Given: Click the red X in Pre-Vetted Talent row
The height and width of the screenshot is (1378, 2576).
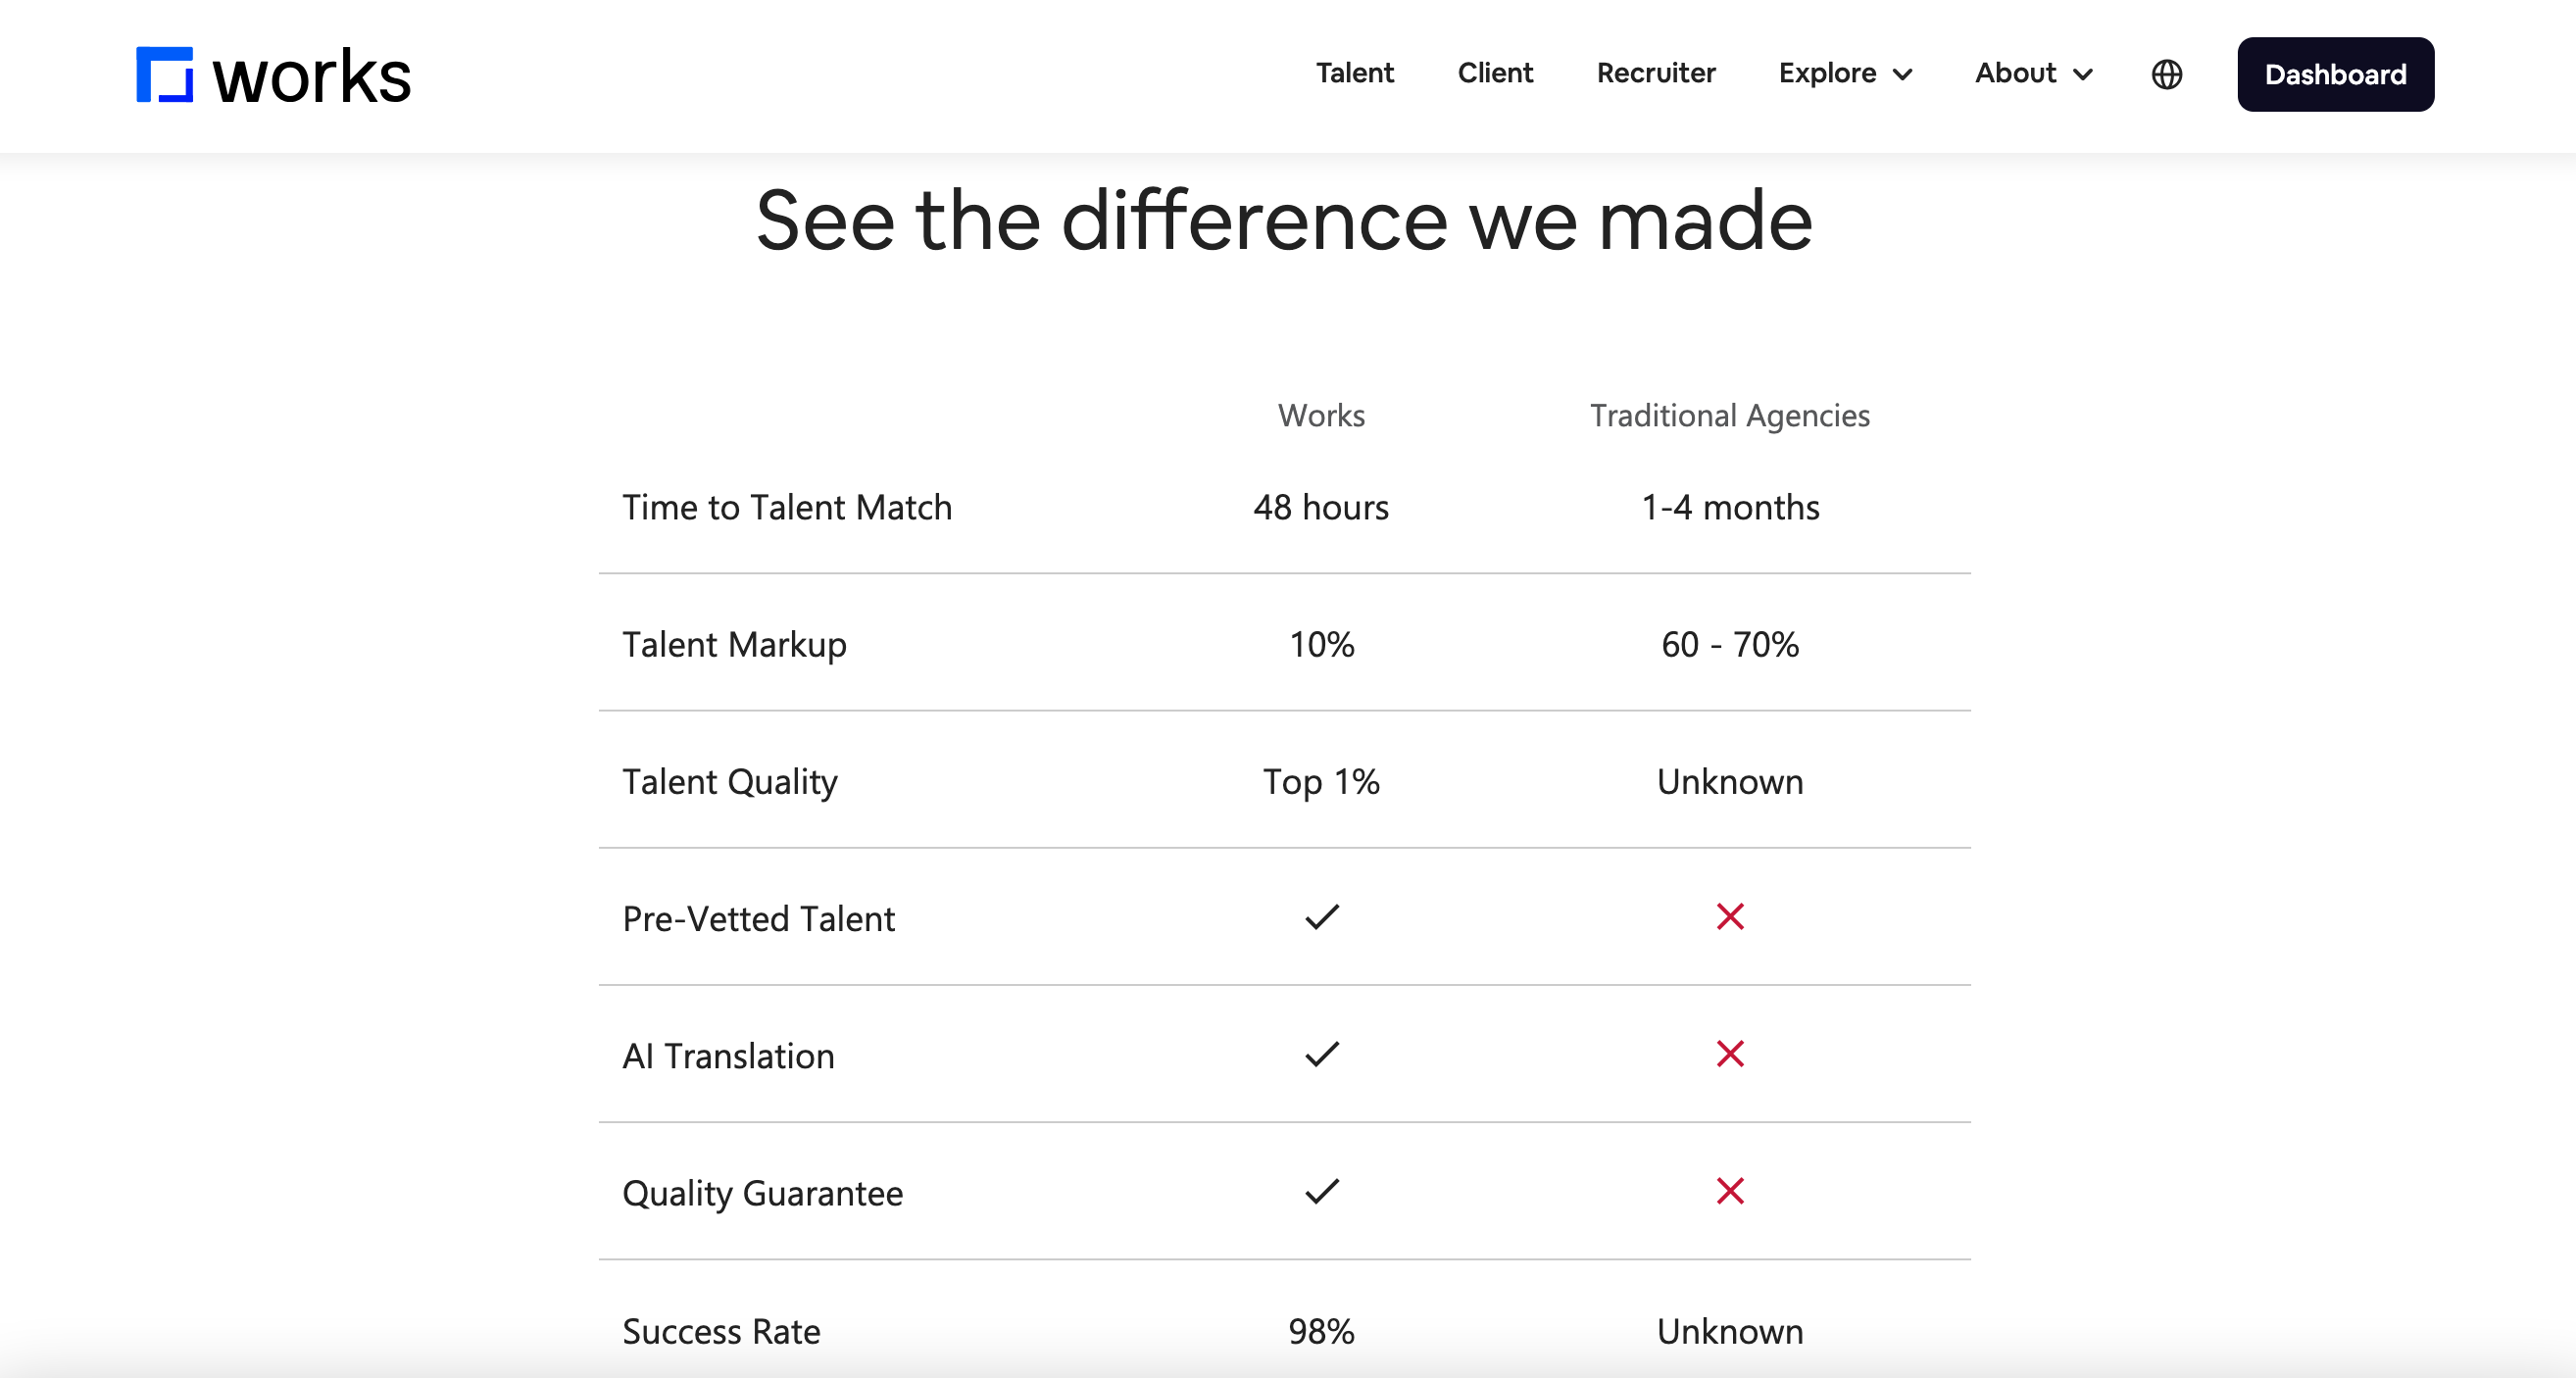Looking at the screenshot, I should coord(1730,916).
